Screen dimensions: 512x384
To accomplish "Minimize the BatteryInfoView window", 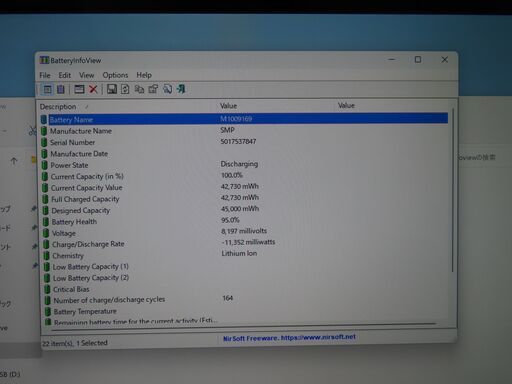I will point(392,60).
